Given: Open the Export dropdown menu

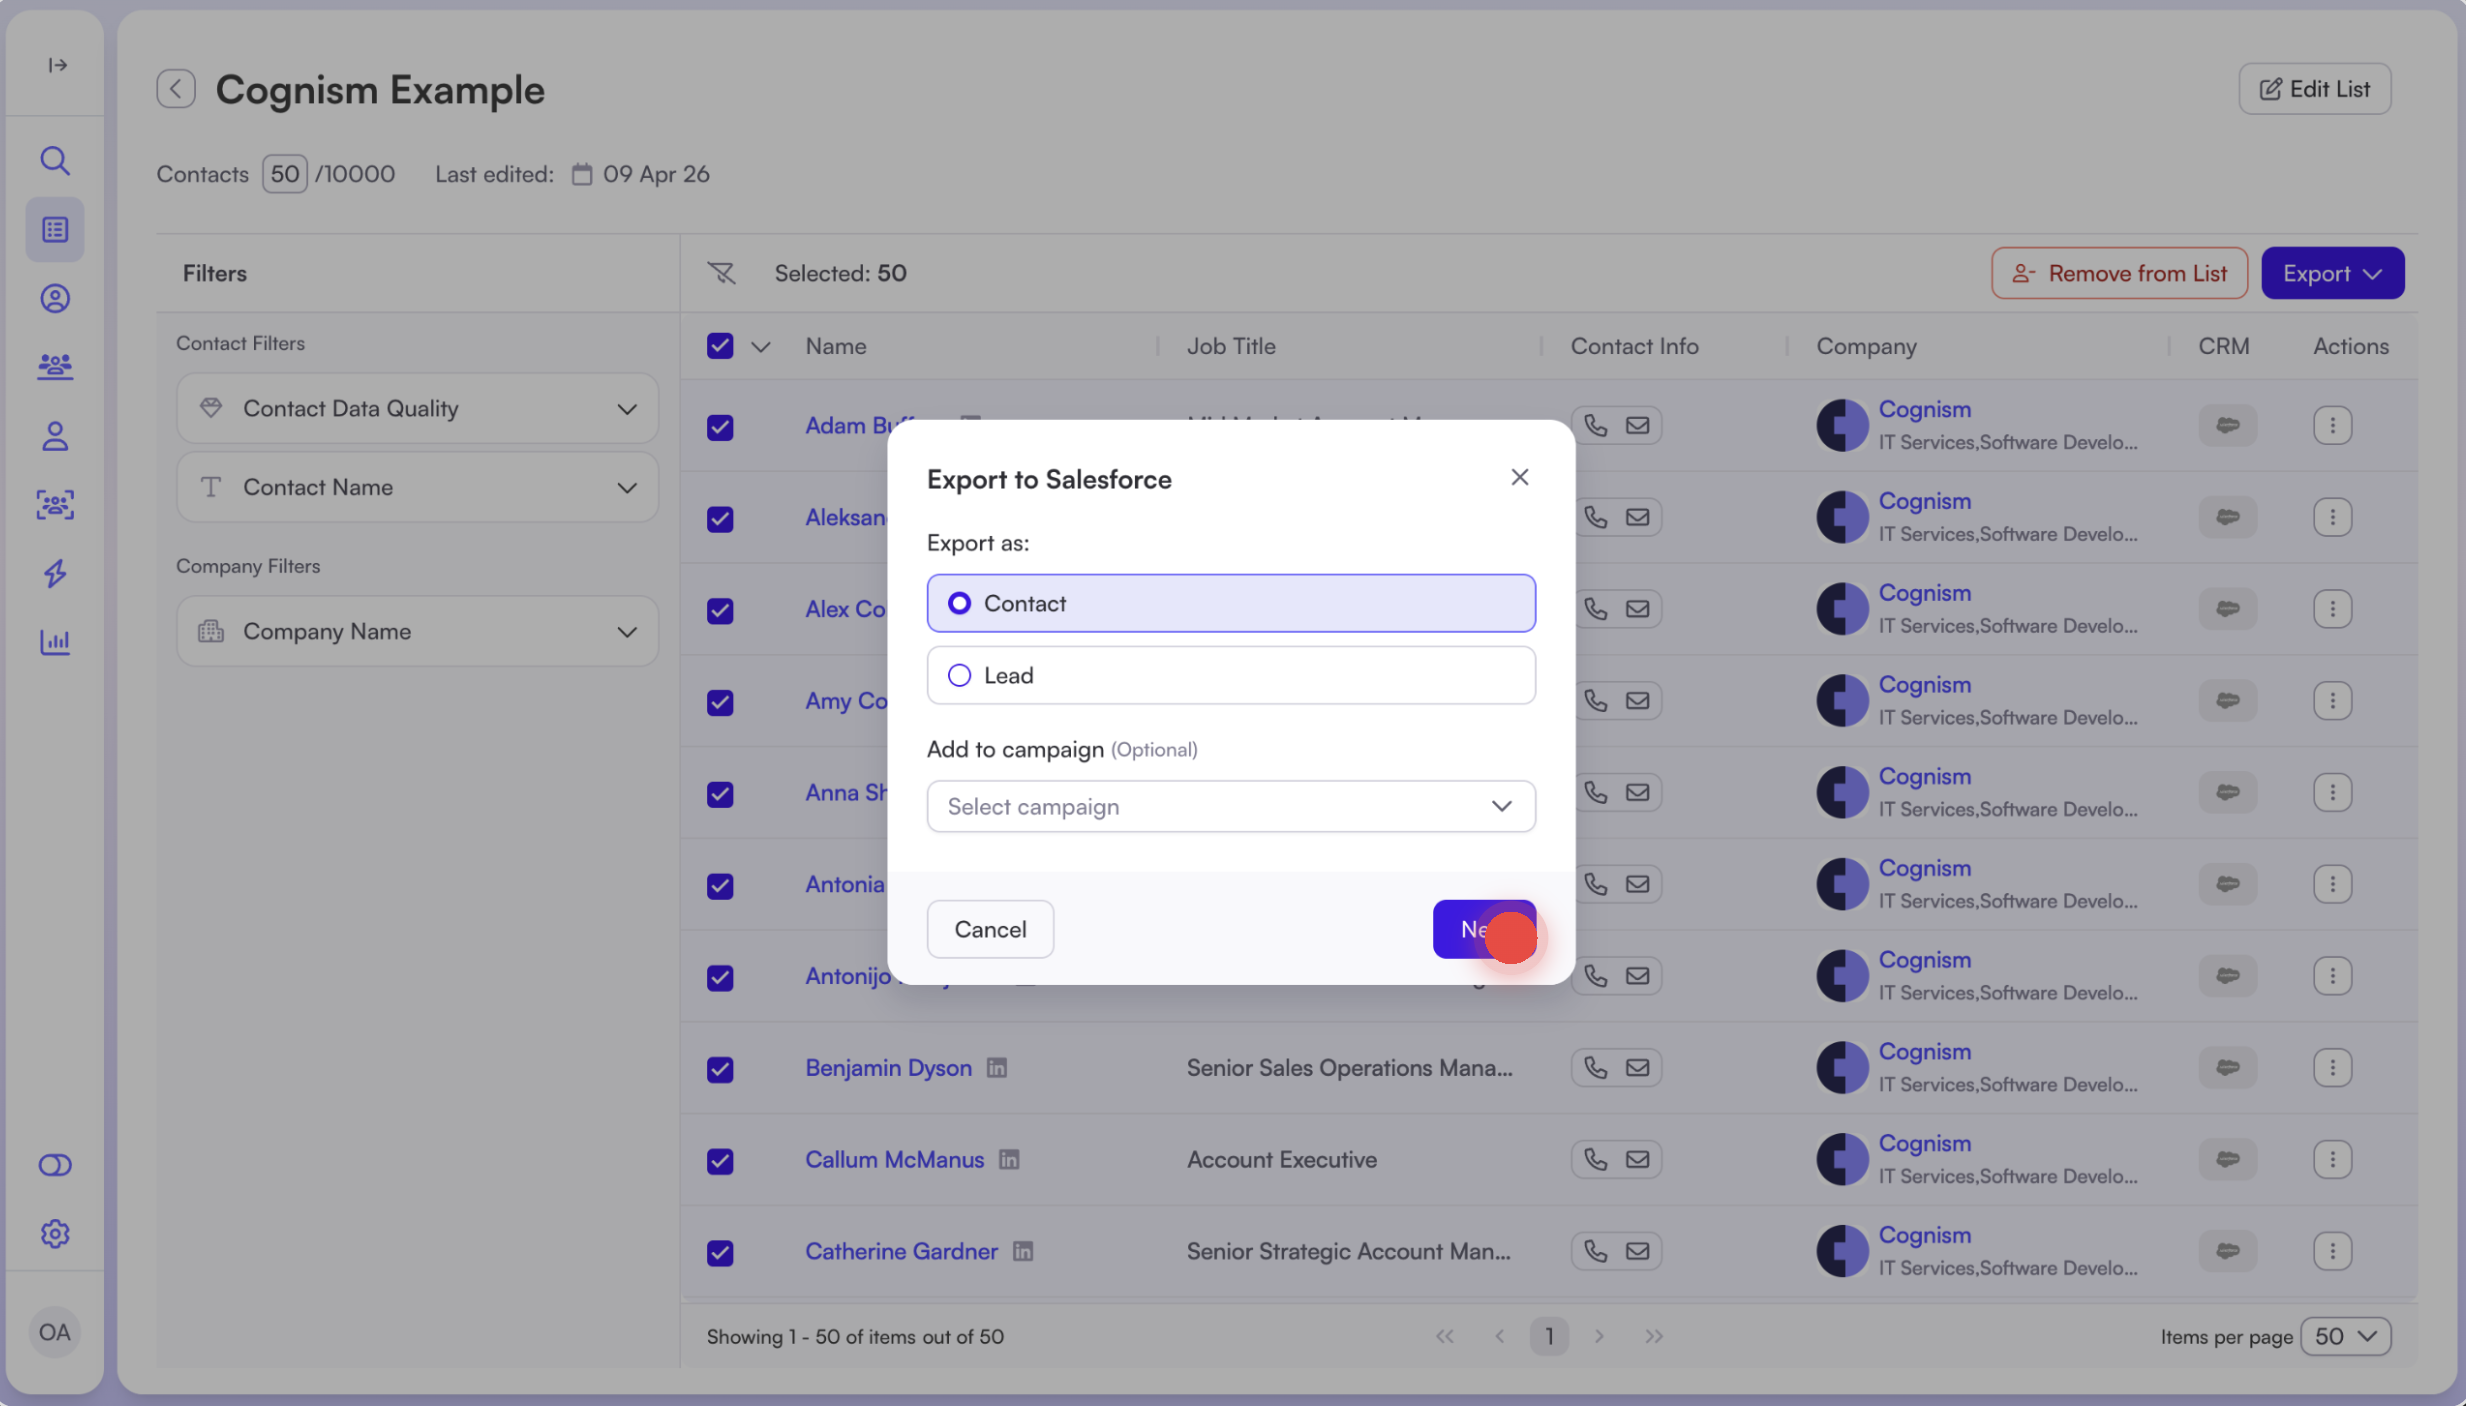Looking at the screenshot, I should [x=2332, y=273].
